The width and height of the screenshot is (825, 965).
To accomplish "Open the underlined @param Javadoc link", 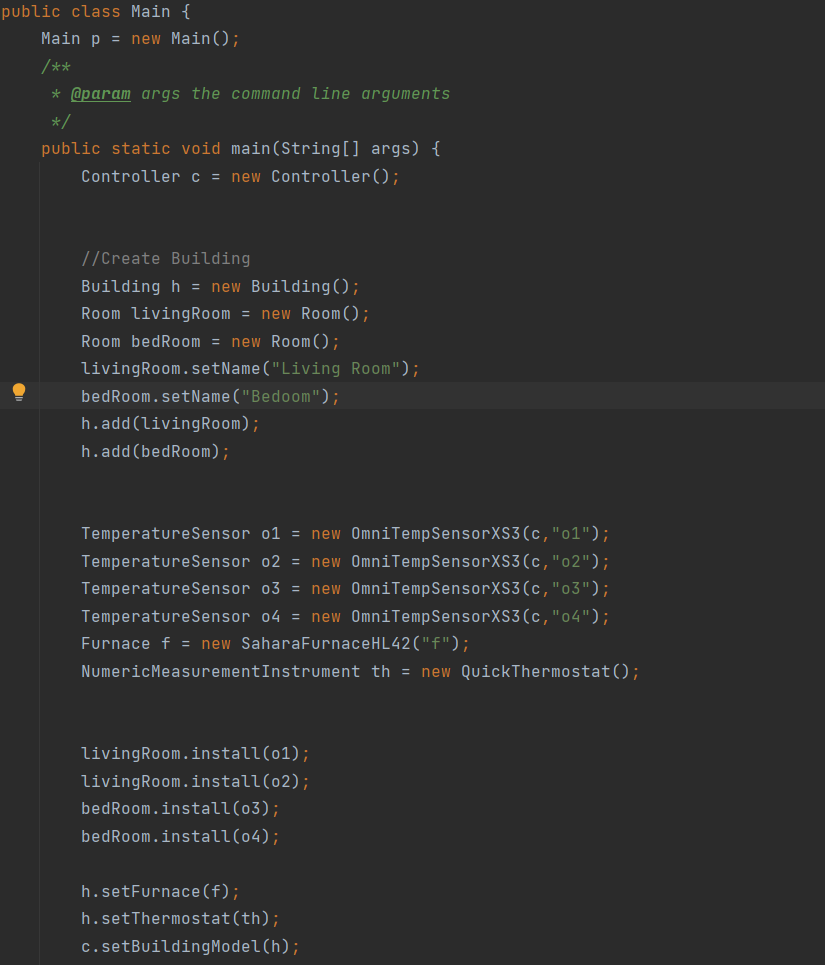I will [x=100, y=93].
